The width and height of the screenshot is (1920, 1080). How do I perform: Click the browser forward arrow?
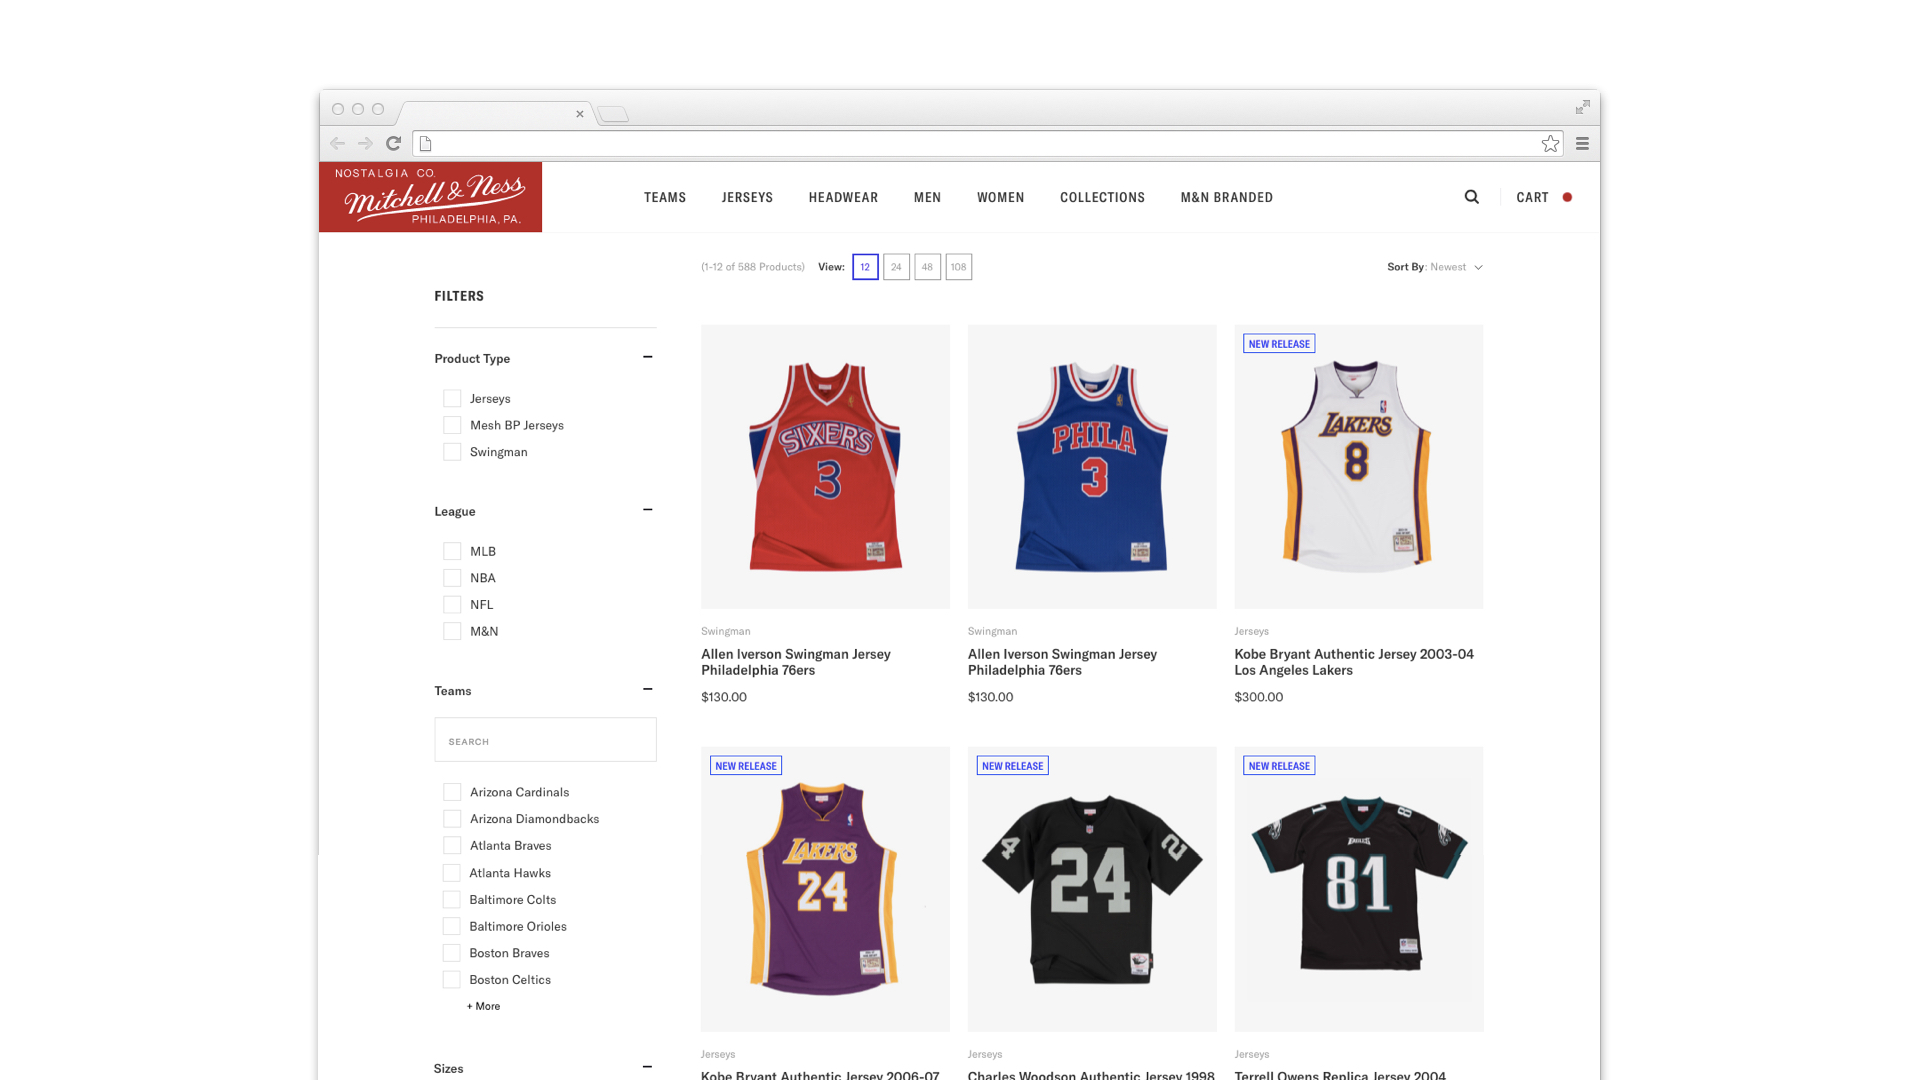[365, 143]
